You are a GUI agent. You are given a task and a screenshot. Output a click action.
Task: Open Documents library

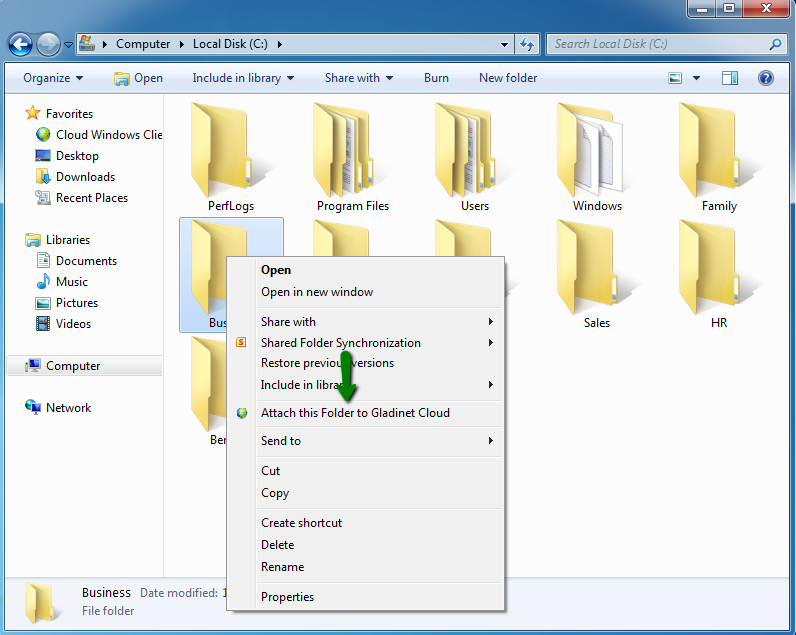[76, 261]
